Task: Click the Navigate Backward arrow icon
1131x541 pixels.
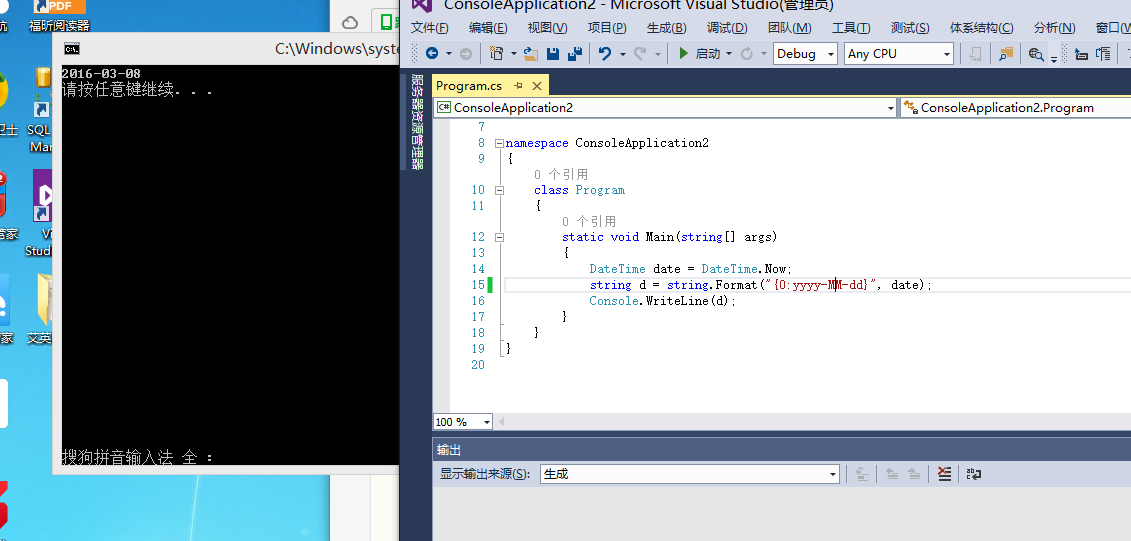Action: click(x=432, y=53)
